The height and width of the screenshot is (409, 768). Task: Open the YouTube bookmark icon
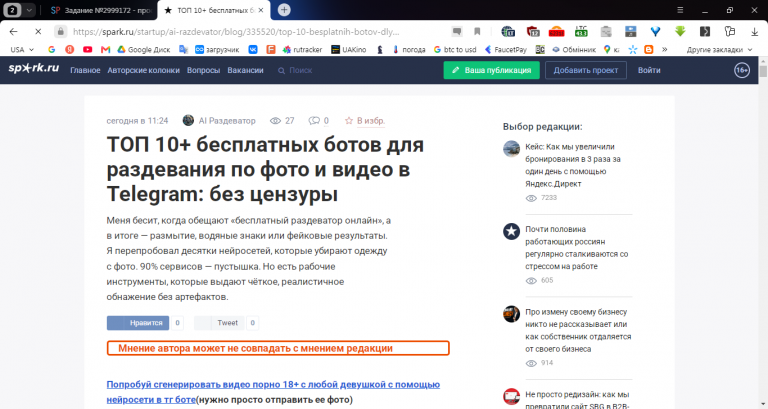coord(87,49)
